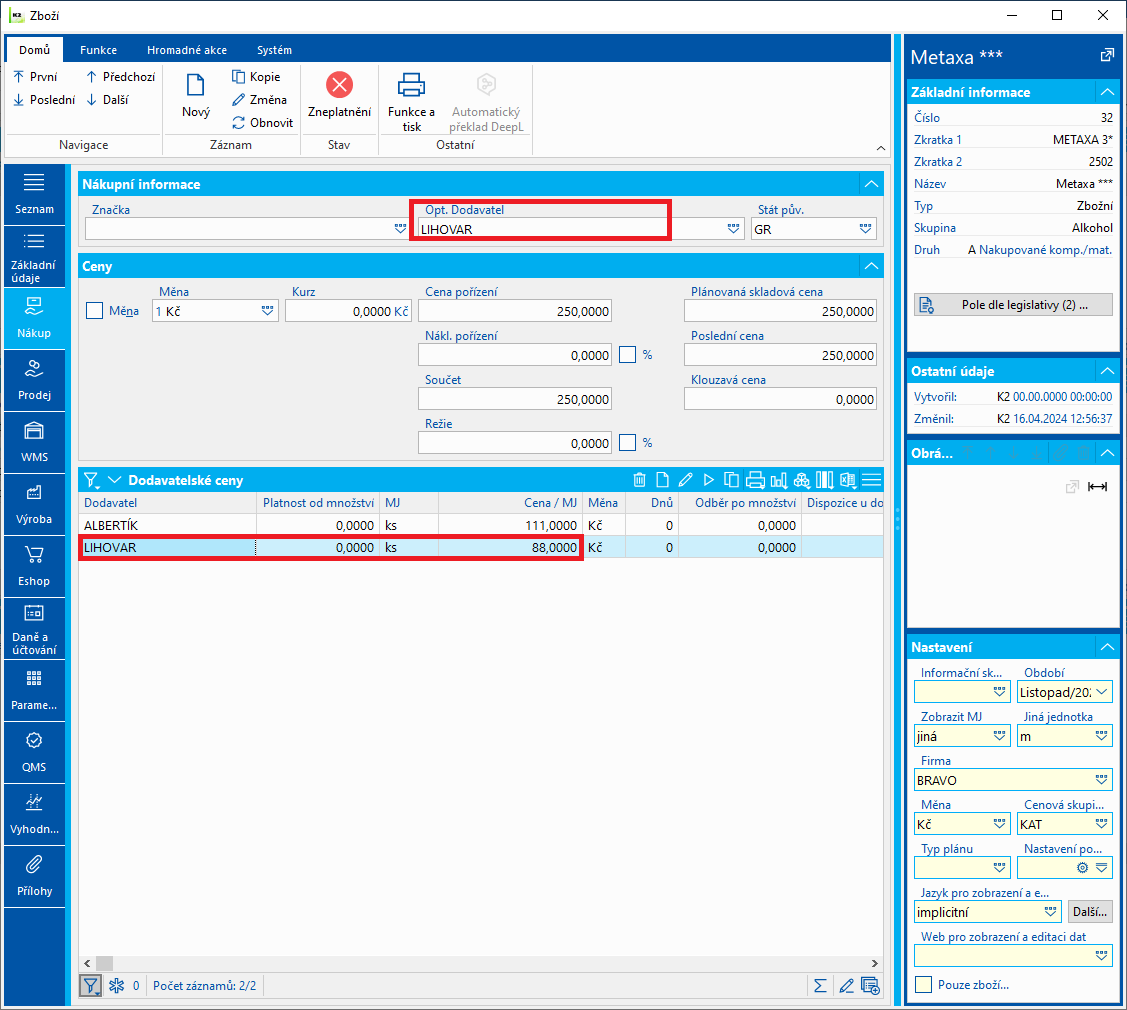Delete supplier price with trash icon

(639, 479)
